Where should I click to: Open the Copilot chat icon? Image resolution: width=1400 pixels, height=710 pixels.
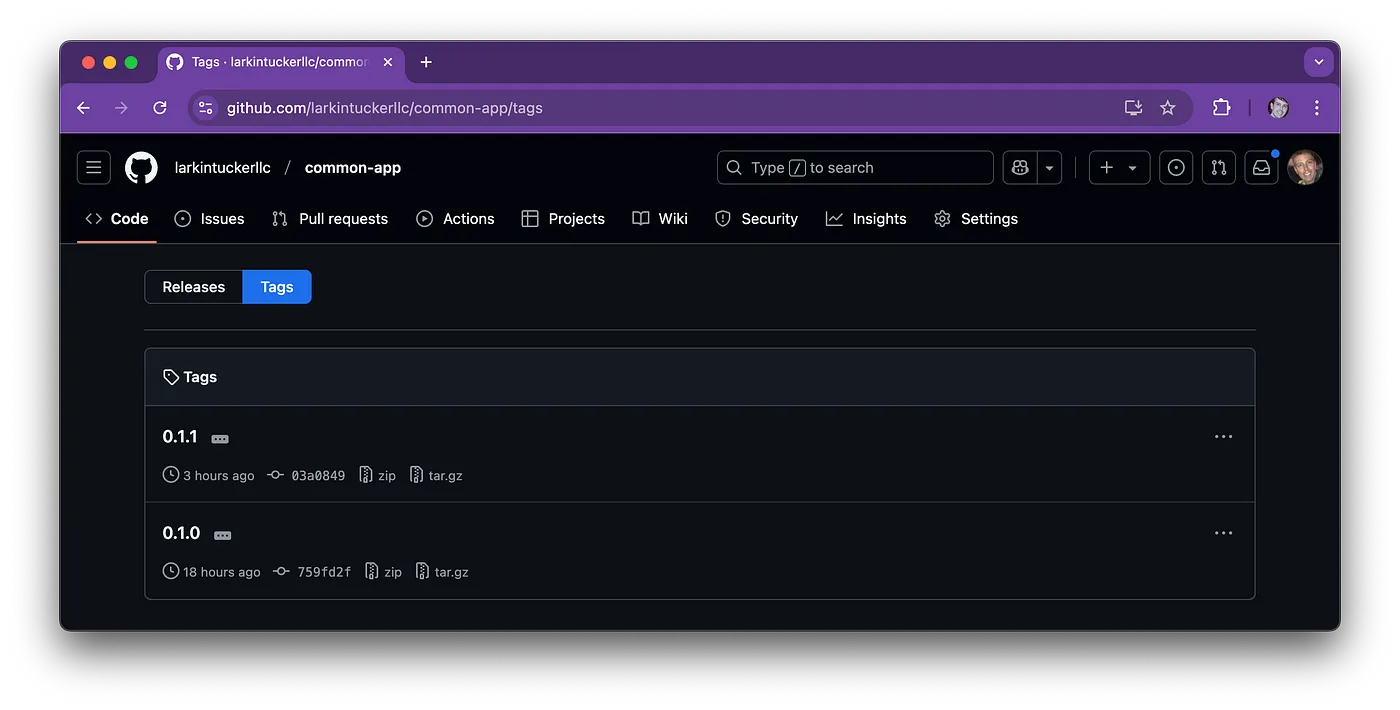pos(1020,168)
